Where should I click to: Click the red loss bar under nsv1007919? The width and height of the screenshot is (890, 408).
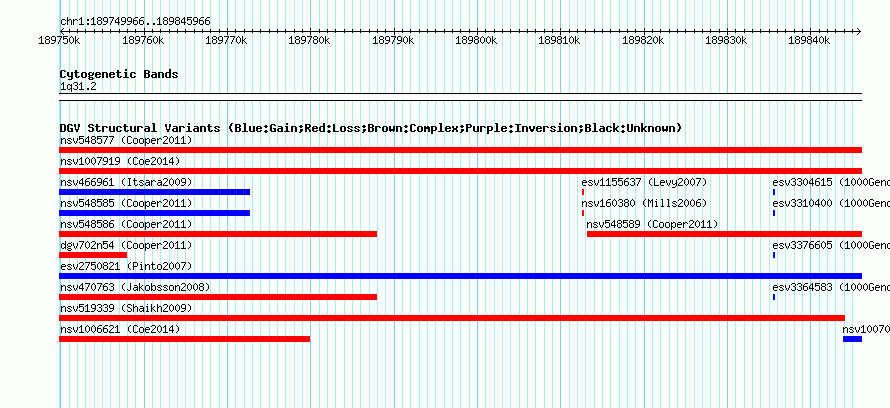click(x=460, y=171)
